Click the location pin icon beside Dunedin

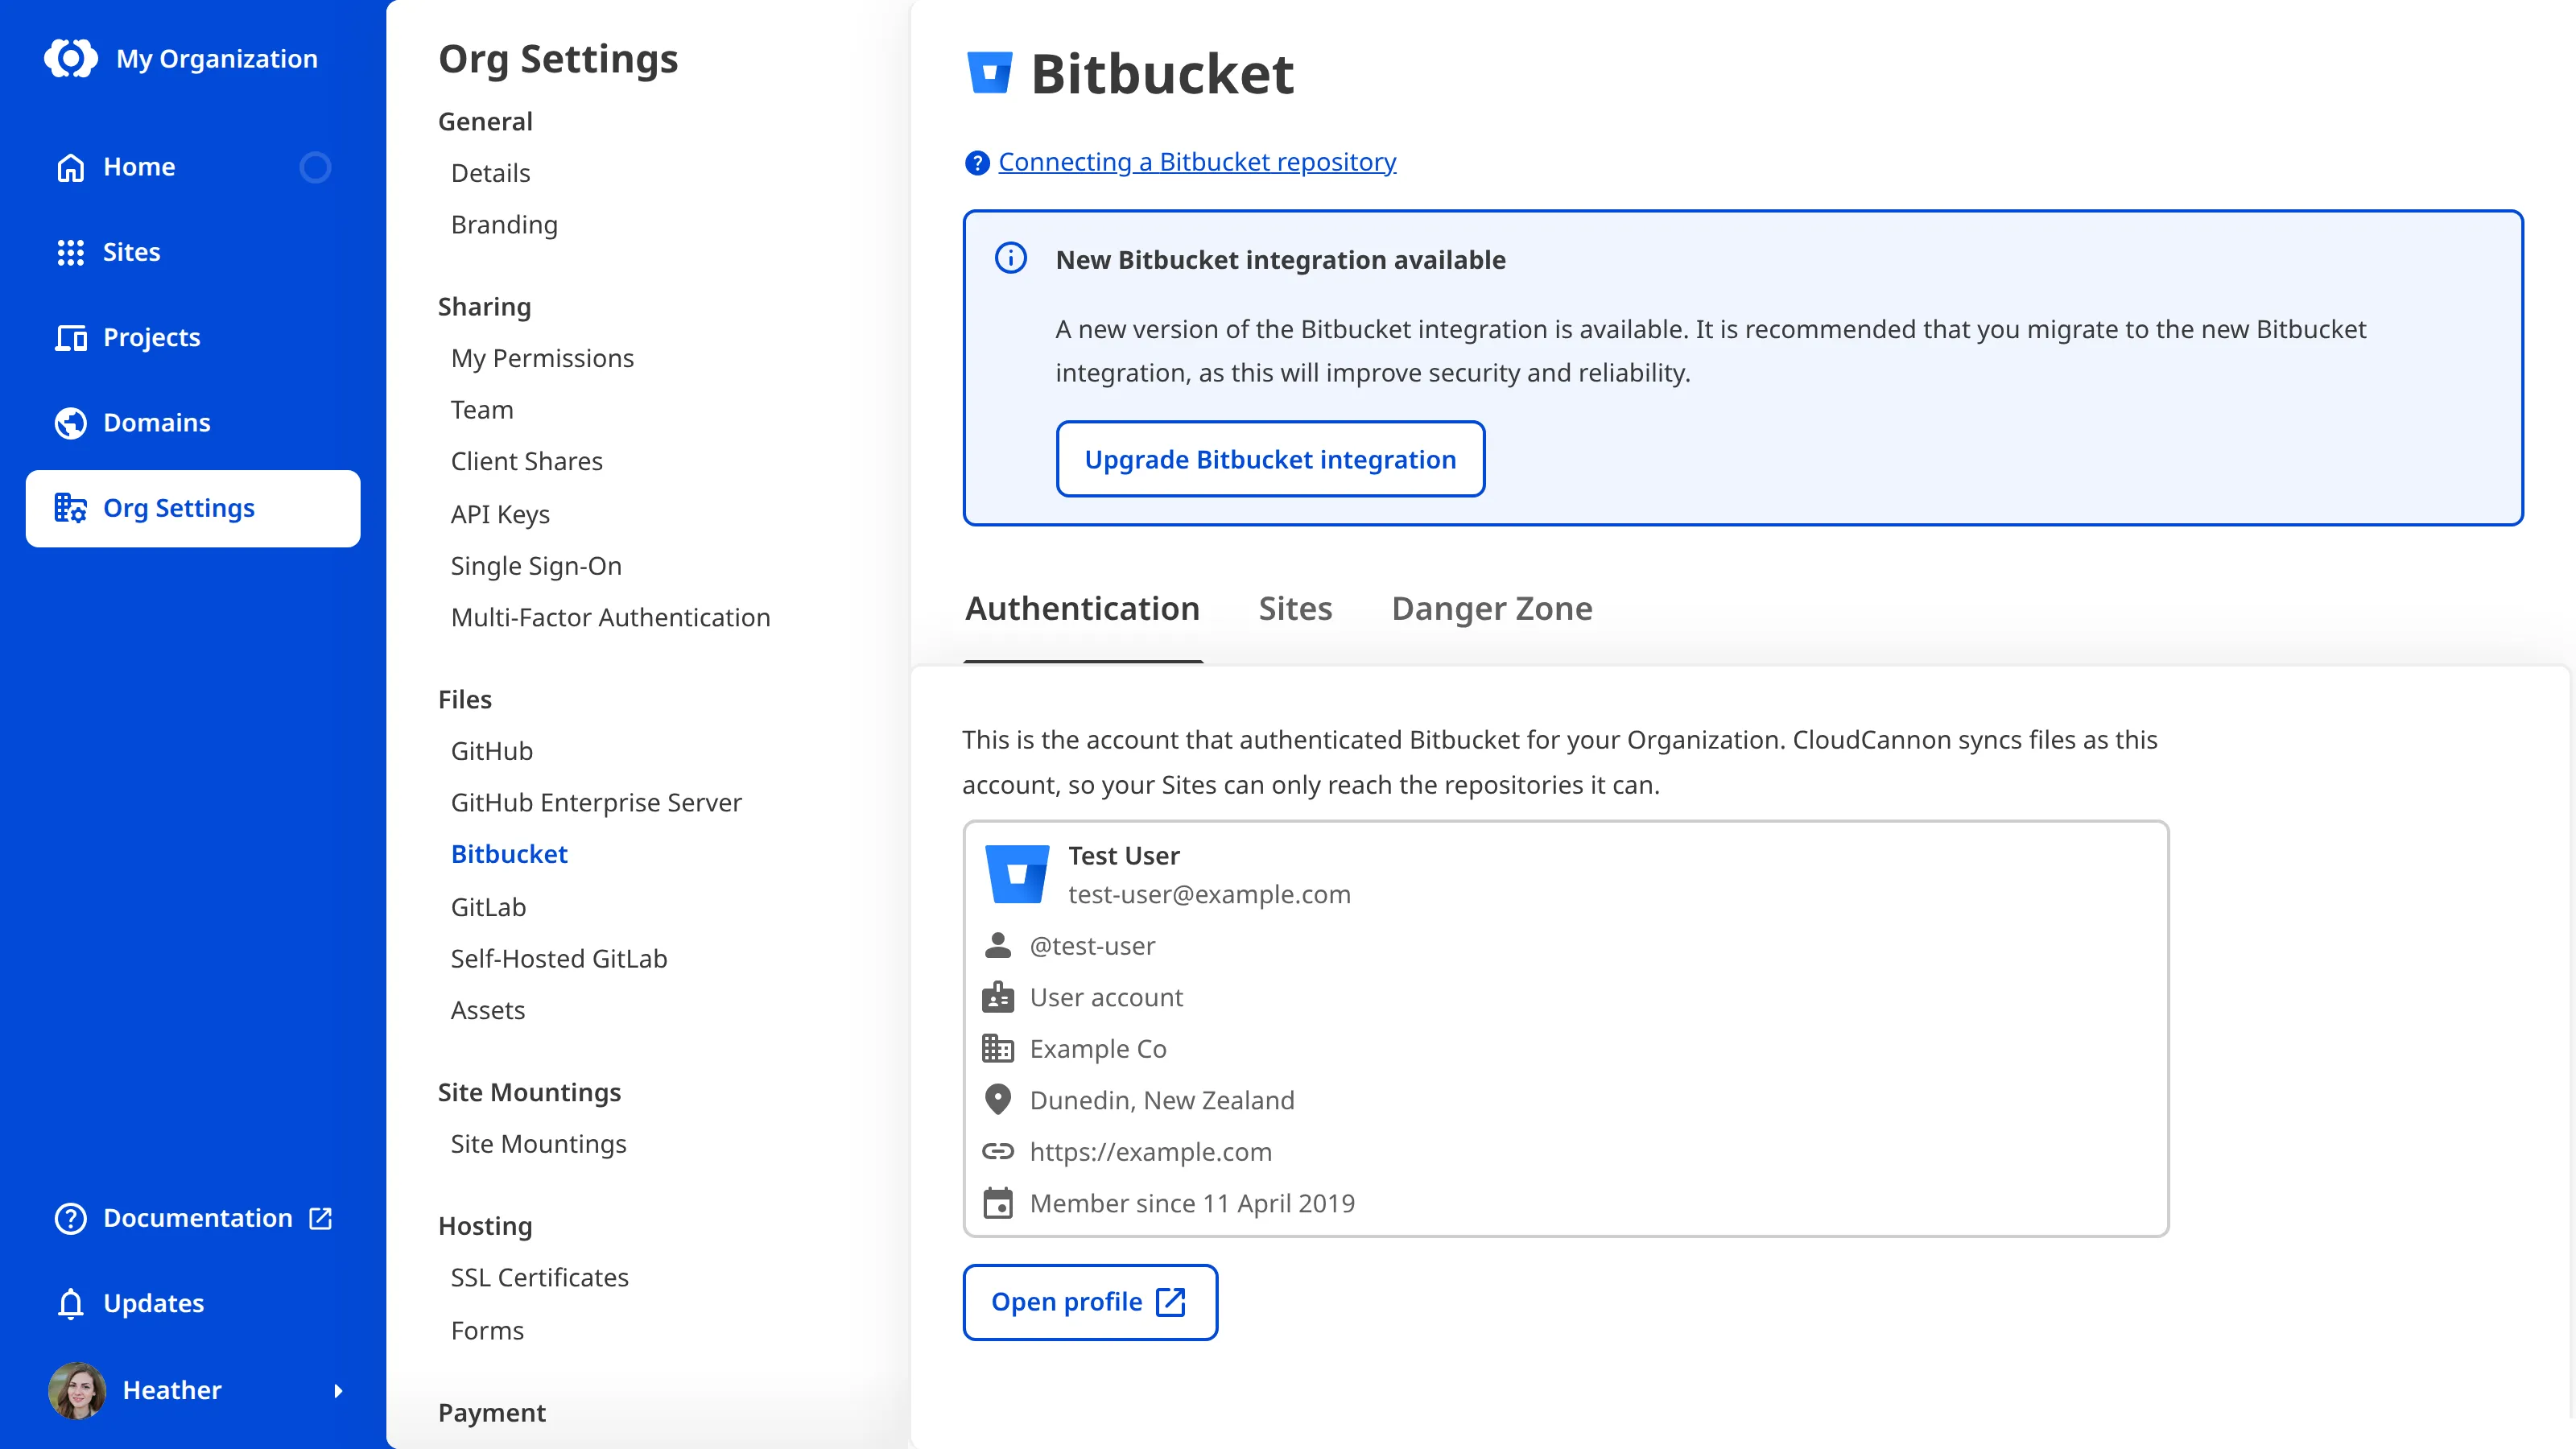click(998, 1100)
